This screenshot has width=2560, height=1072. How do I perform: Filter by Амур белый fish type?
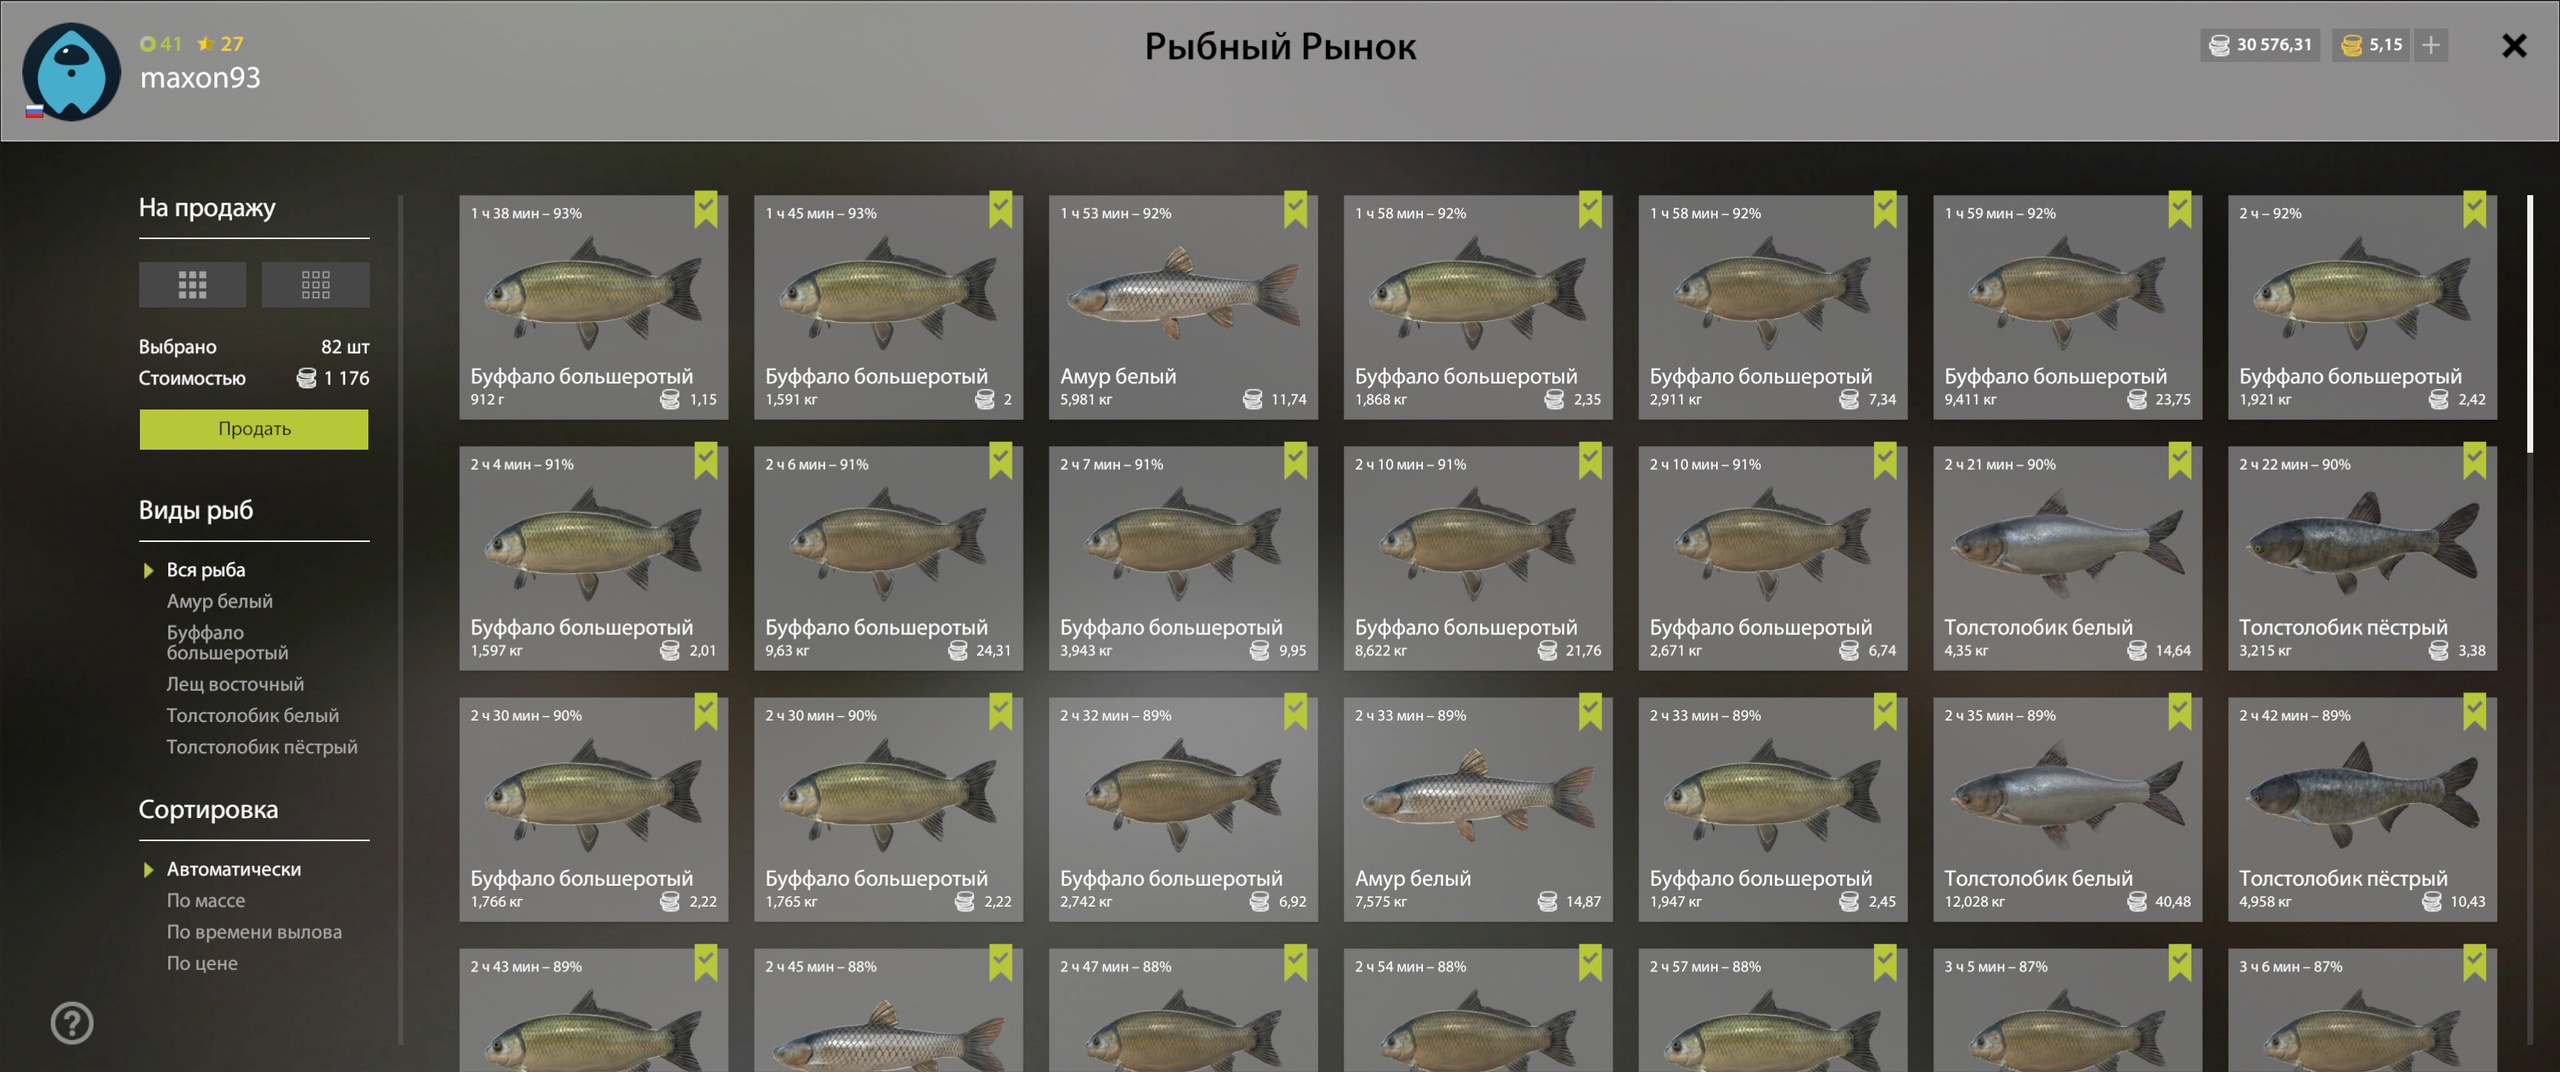219,601
